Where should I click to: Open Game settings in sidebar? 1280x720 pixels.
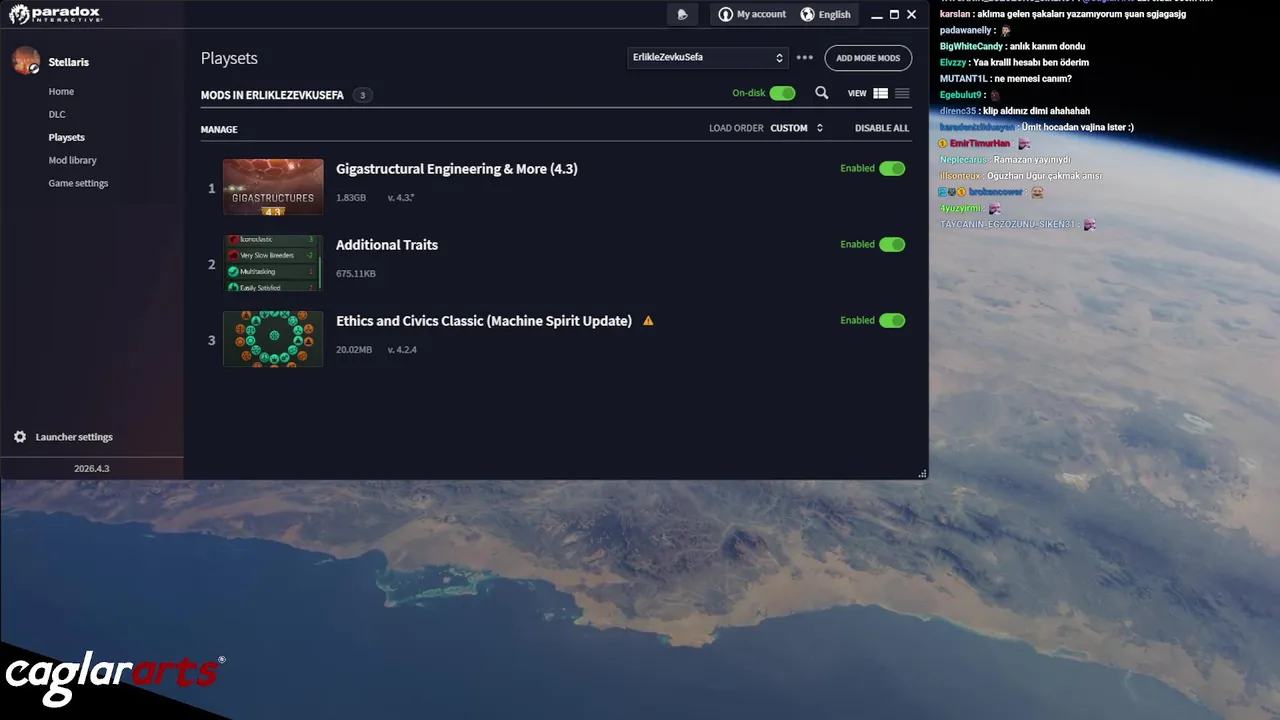78,183
